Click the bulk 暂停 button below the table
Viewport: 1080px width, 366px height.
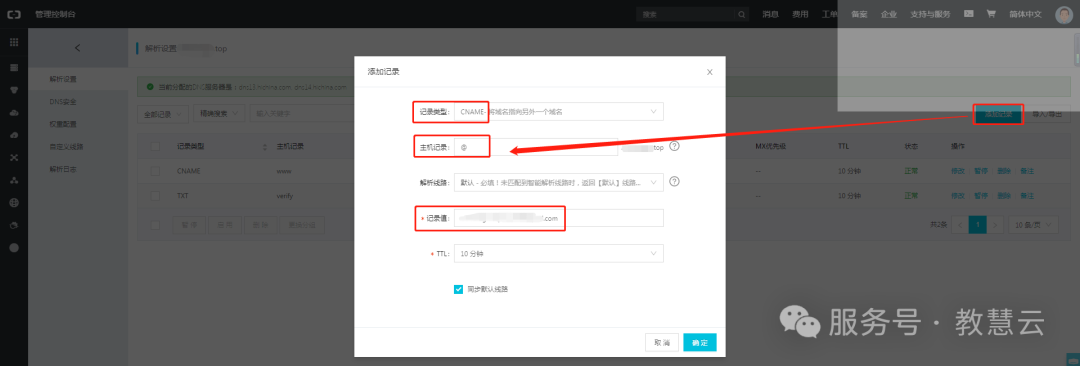[189, 225]
